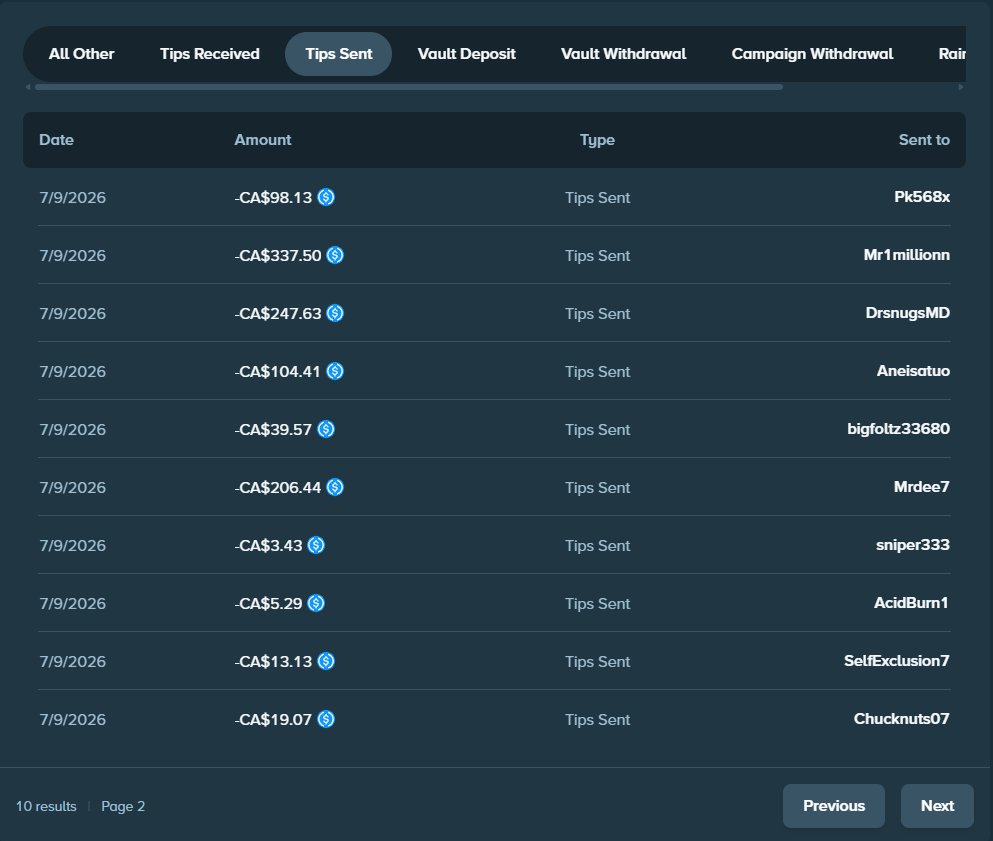This screenshot has height=841, width=993.
Task: Click the amount -CA$247.63
Action: tap(278, 313)
